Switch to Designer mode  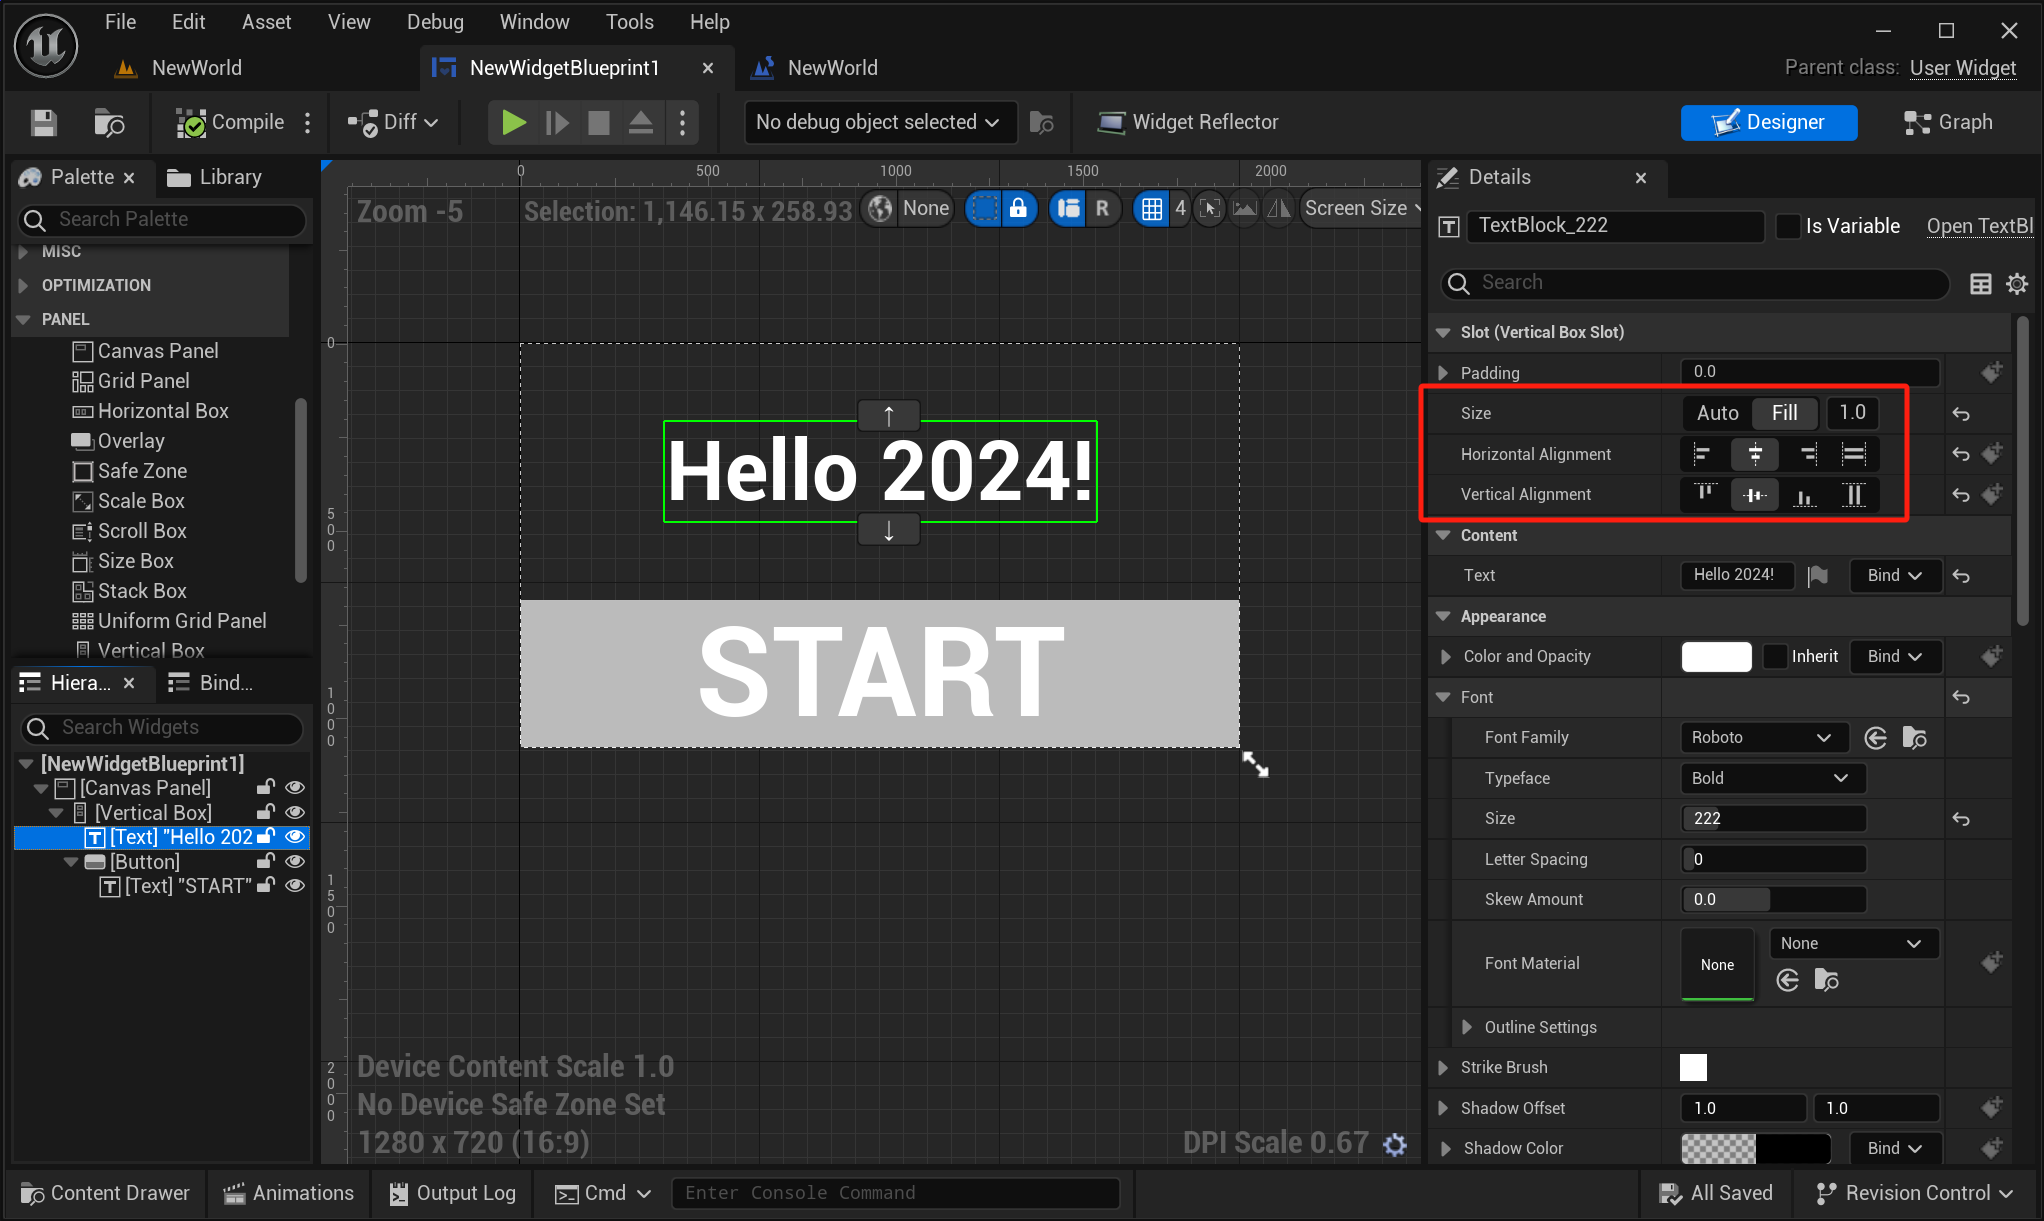[x=1768, y=122]
